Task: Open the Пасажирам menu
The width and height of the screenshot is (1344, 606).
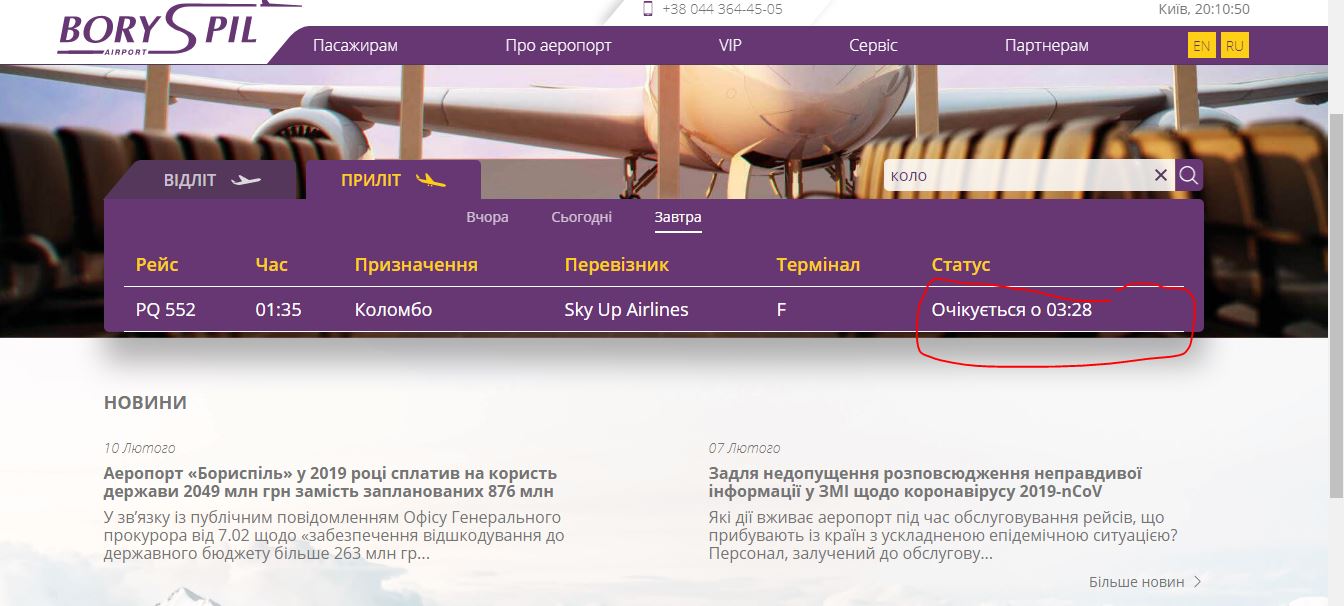Action: [x=355, y=46]
